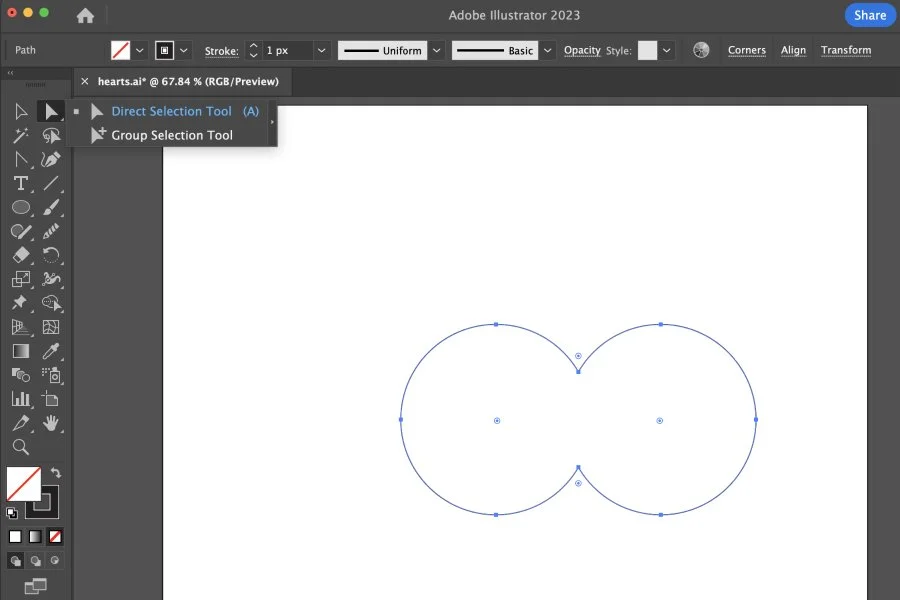This screenshot has height=600, width=900.
Task: Enable Draw Normal mode
Action: (x=15, y=560)
